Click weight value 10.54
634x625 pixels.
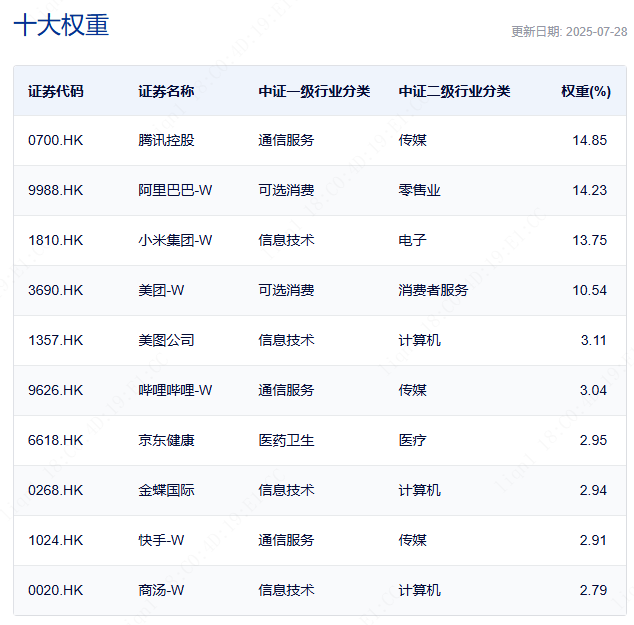(x=590, y=290)
